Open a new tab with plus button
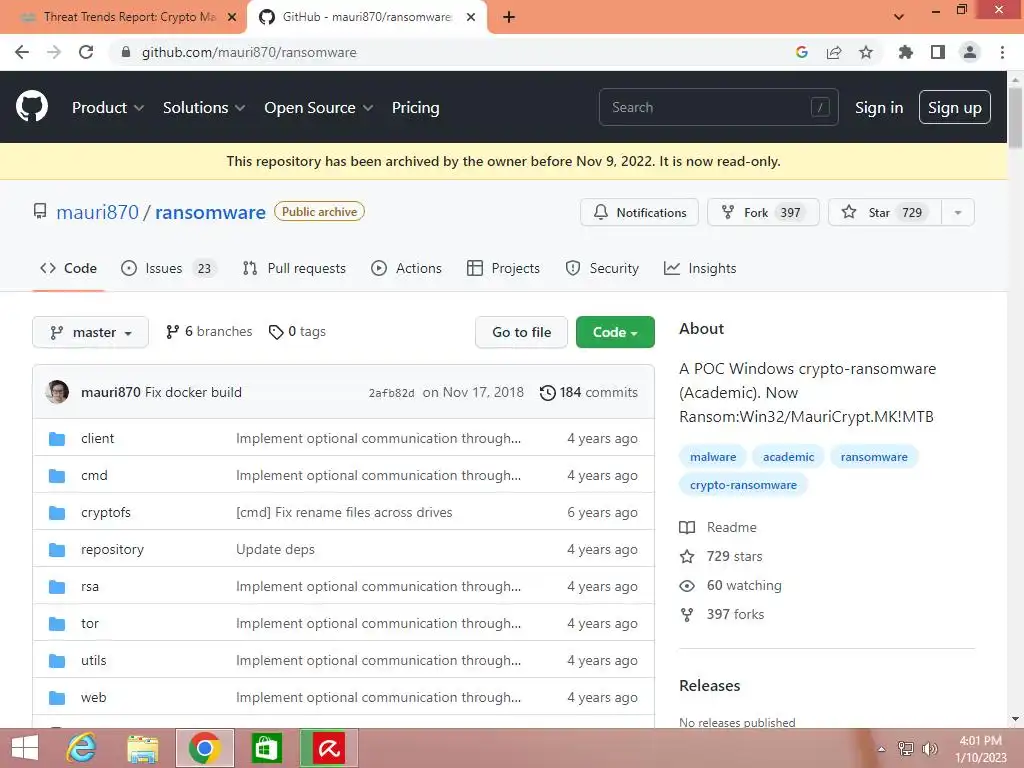This screenshot has height=768, width=1024. pyautogui.click(x=509, y=17)
